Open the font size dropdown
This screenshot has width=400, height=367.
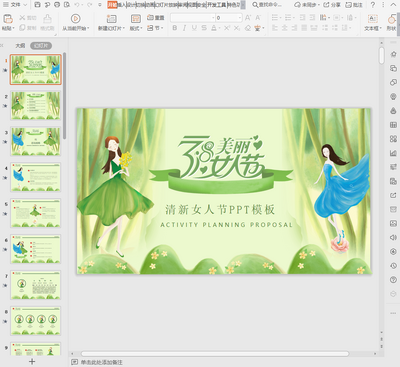coord(240,18)
